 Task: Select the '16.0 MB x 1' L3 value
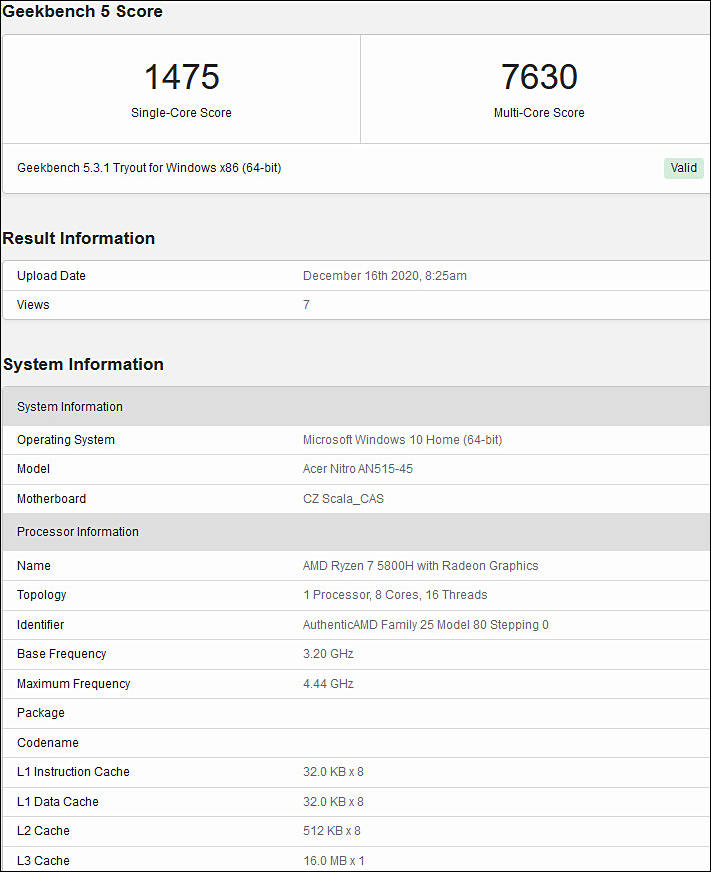tap(334, 861)
